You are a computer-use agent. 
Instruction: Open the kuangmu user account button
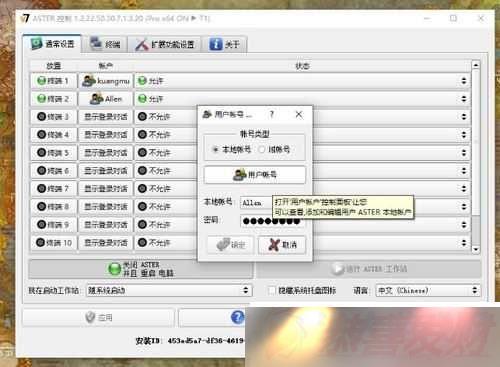105,81
